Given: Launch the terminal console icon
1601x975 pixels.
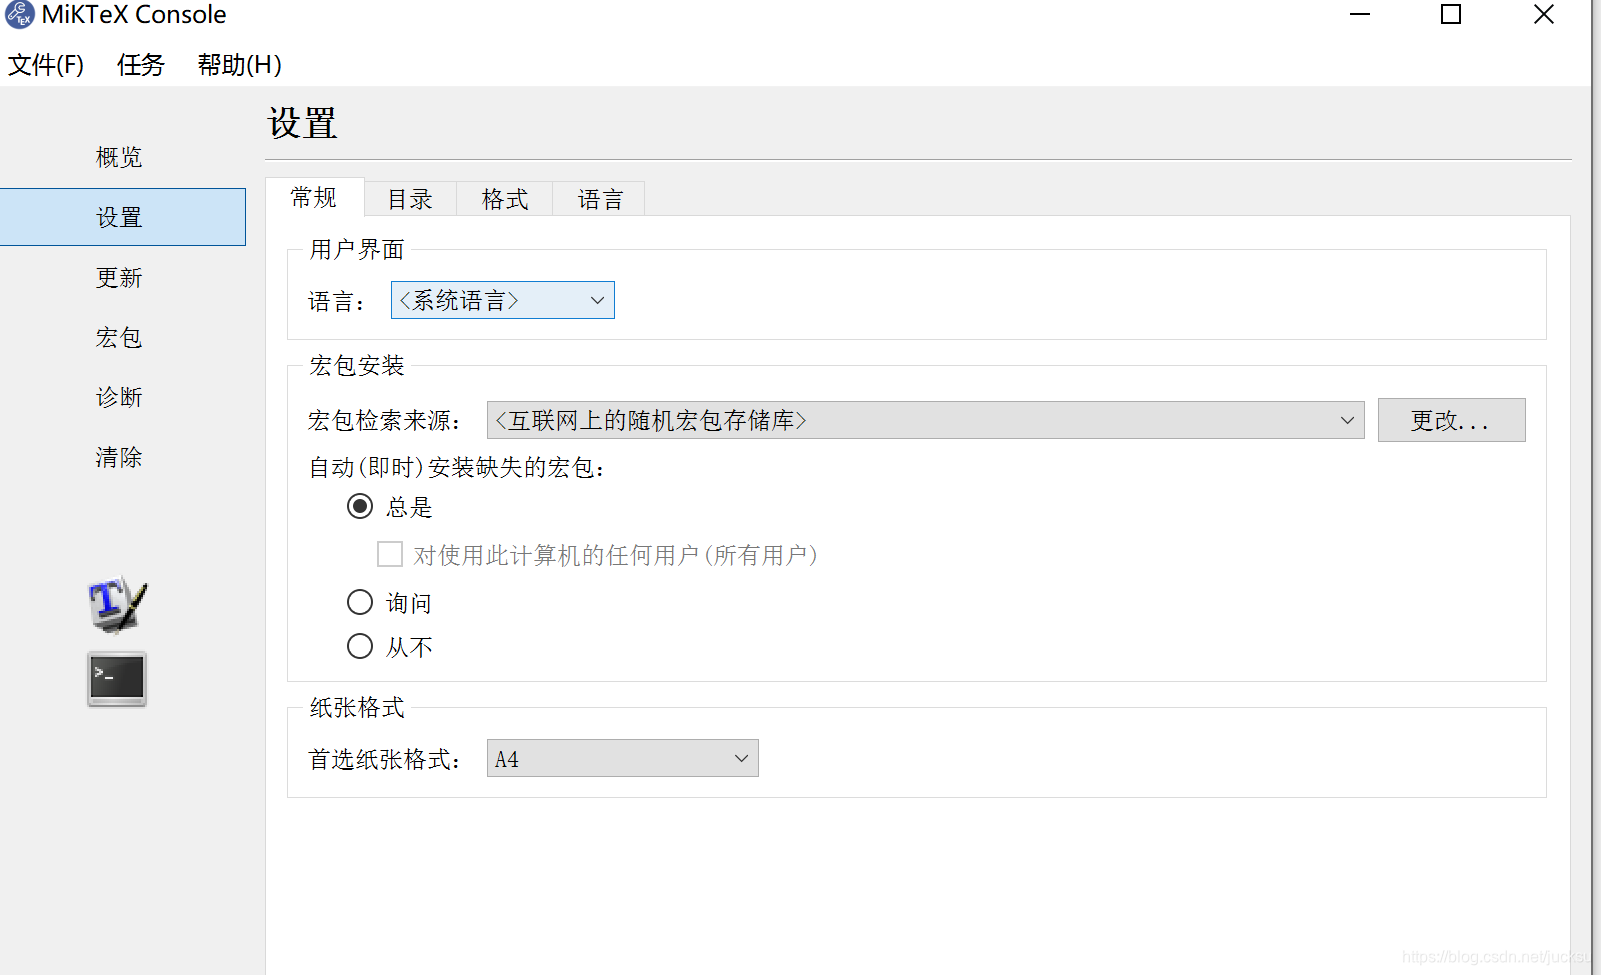Looking at the screenshot, I should [117, 679].
